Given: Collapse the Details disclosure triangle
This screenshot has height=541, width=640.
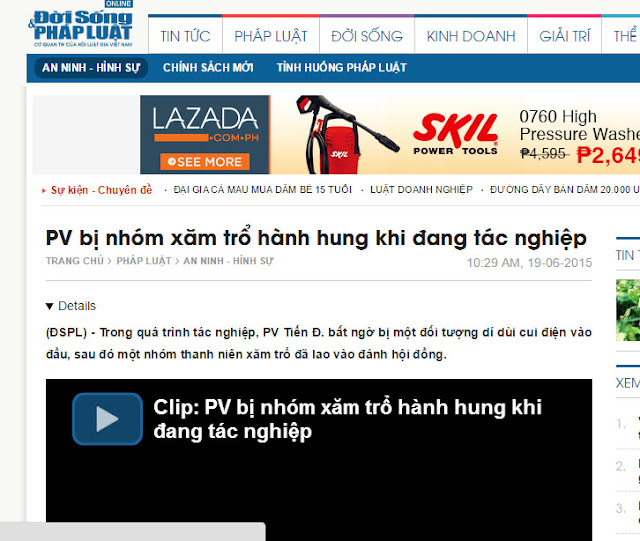Looking at the screenshot, I should click(49, 306).
